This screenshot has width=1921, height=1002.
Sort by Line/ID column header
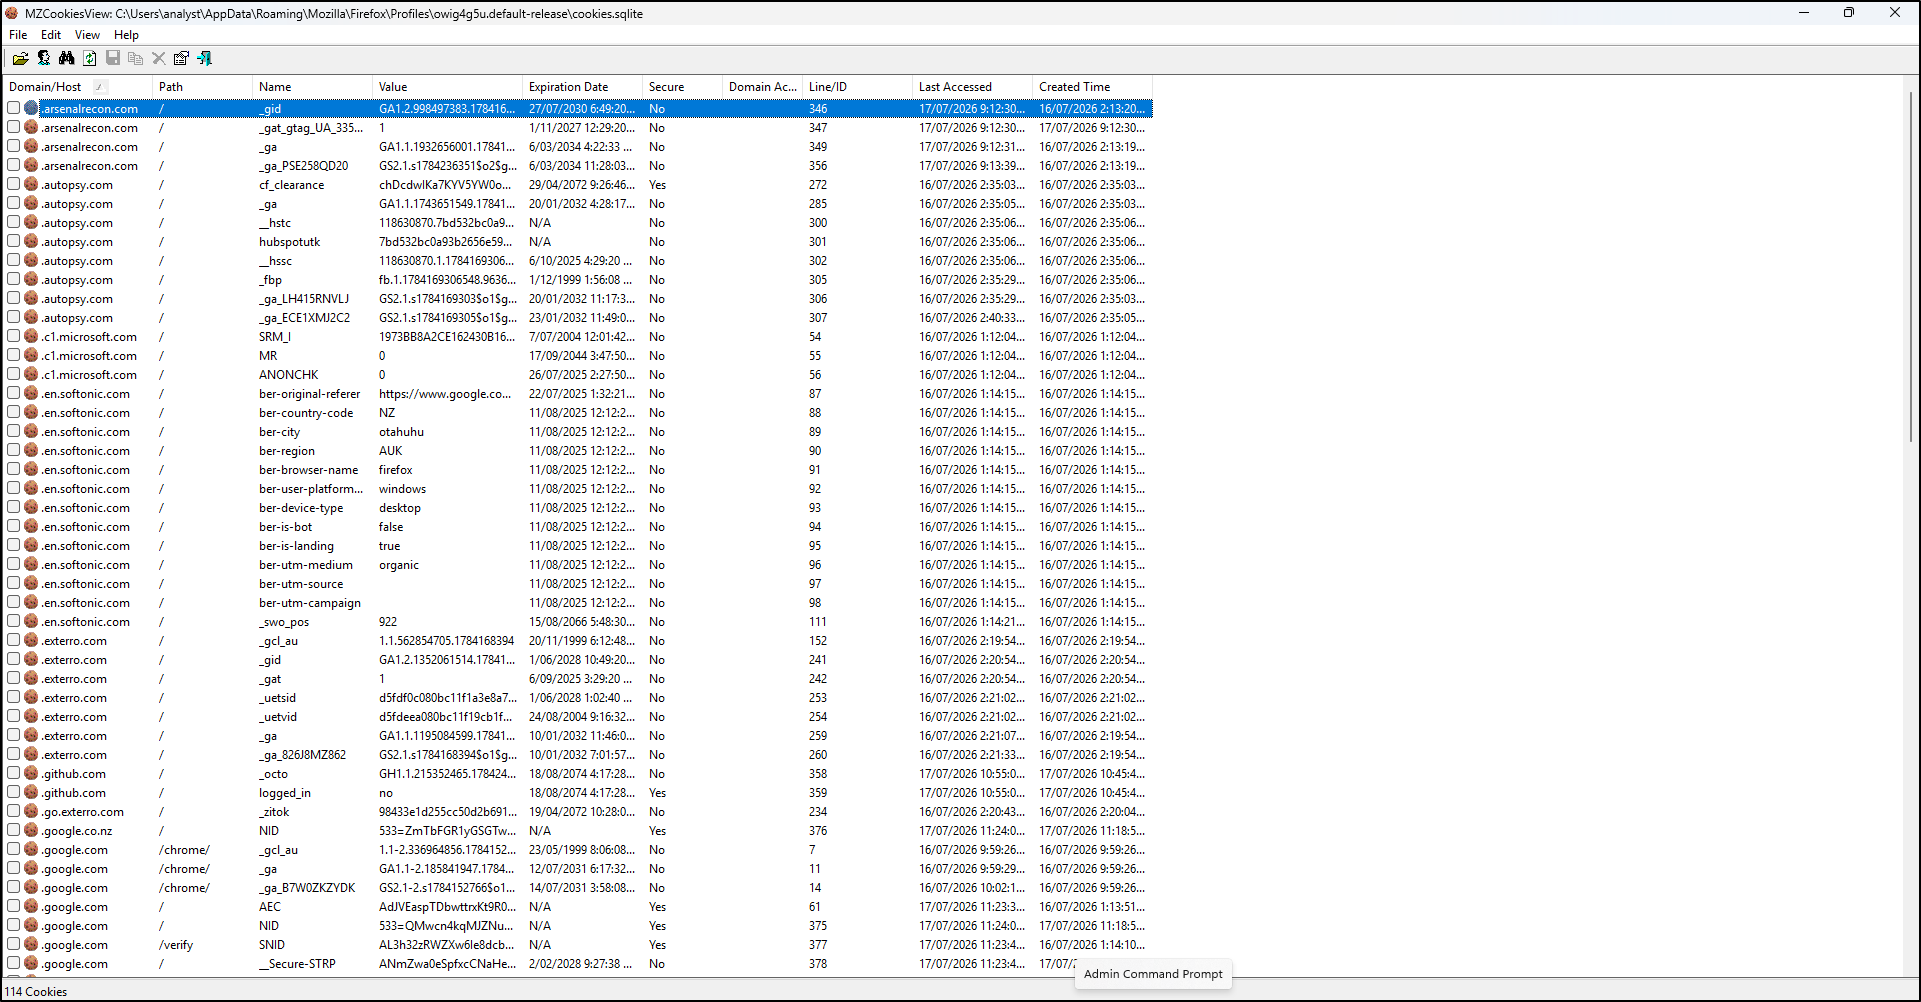(x=858, y=87)
